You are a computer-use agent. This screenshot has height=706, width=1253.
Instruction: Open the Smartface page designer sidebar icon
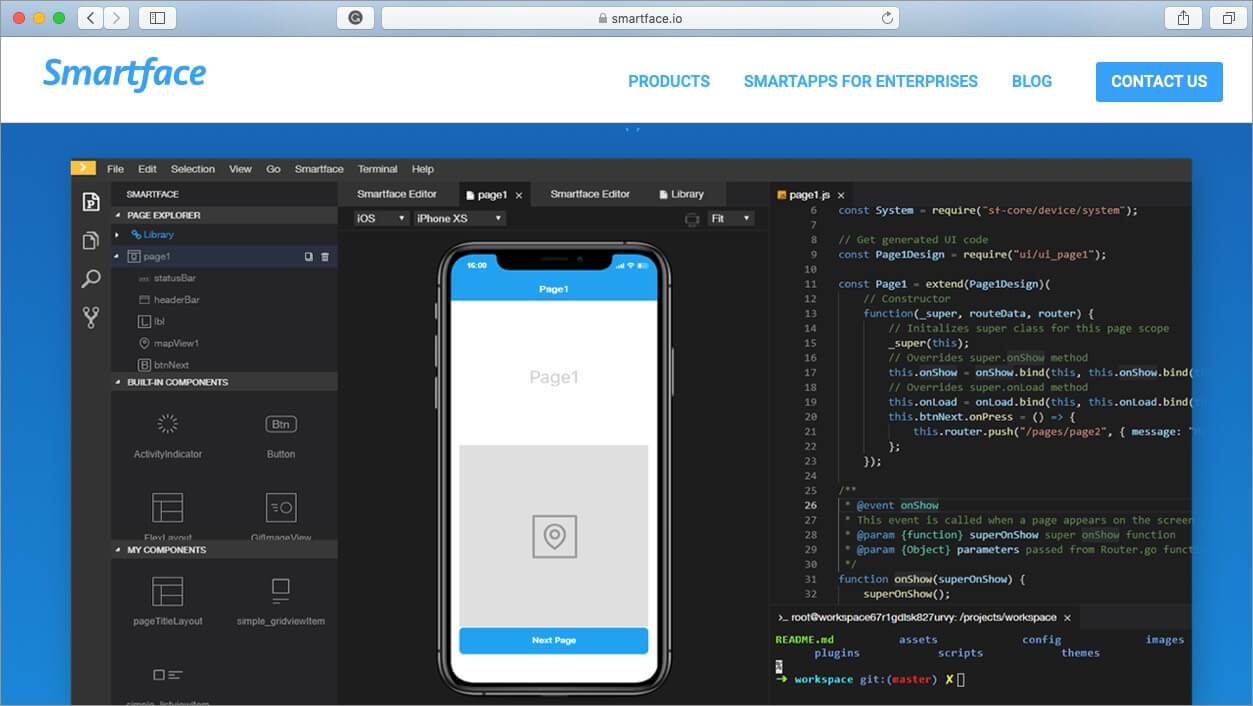[x=91, y=201]
